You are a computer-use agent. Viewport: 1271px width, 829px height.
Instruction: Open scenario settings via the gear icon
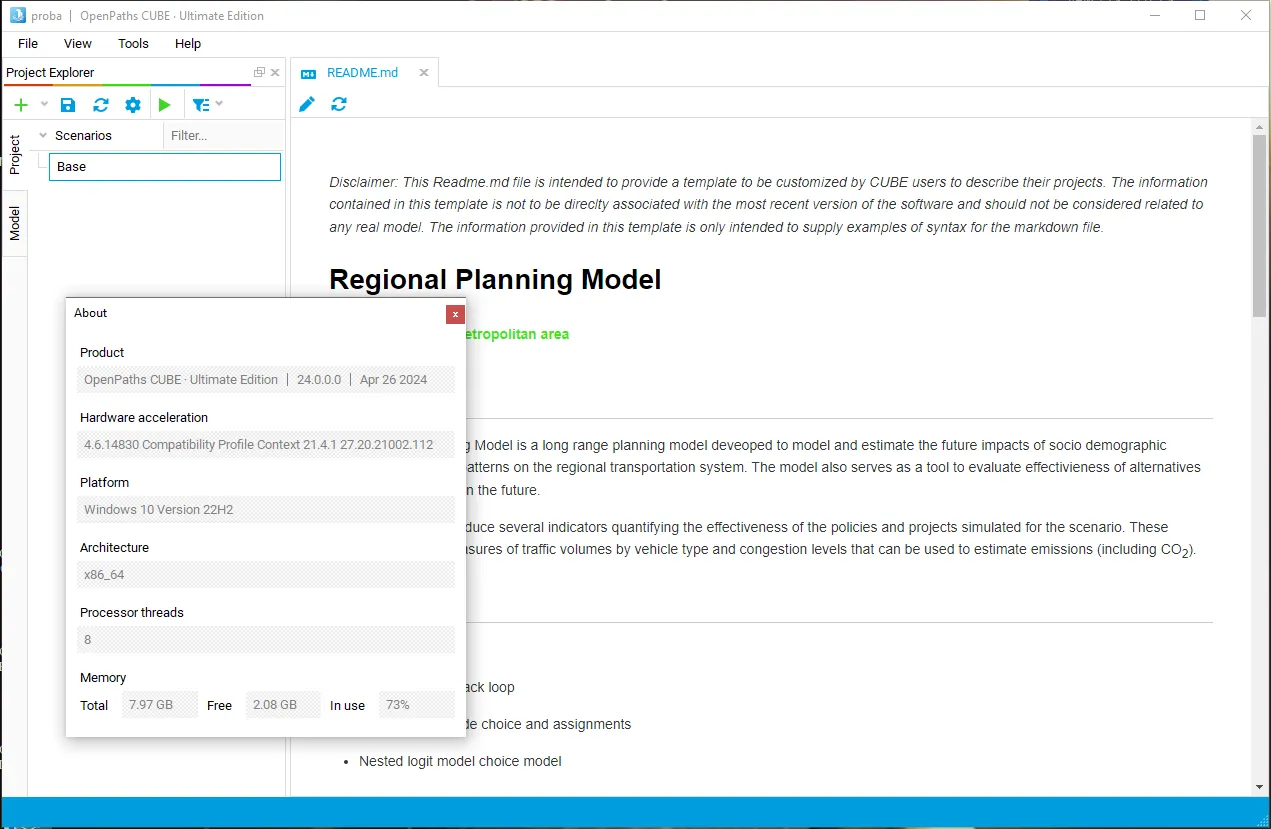tap(133, 104)
